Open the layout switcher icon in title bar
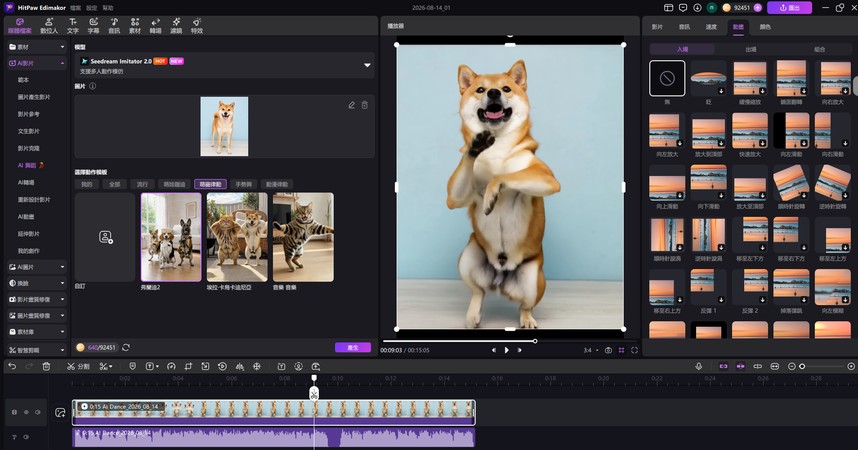The image size is (858, 450). pos(669,8)
